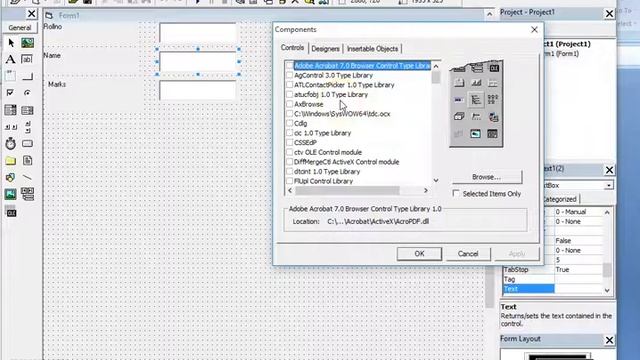
Task: Select the Image control tool
Action: pyautogui.click(x=11, y=194)
